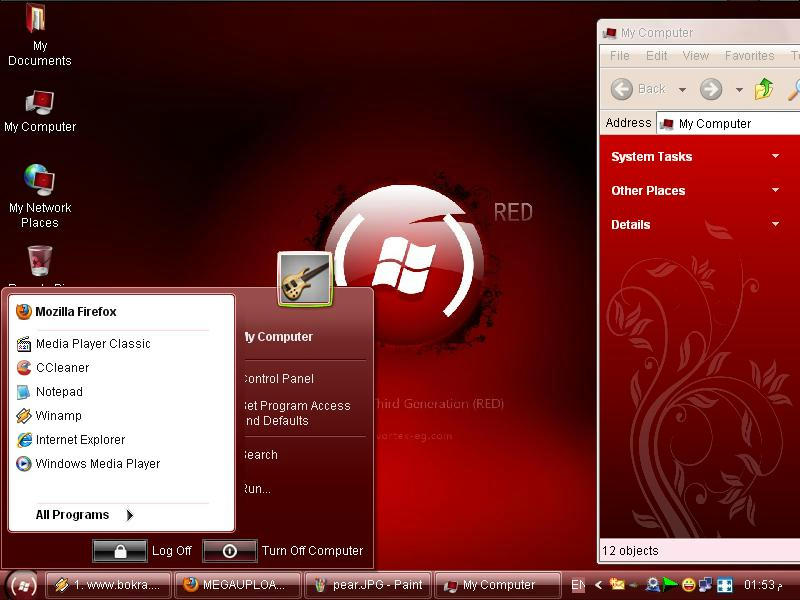800x600 pixels.
Task: Select the My Network Places desktop icon
Action: click(40, 196)
